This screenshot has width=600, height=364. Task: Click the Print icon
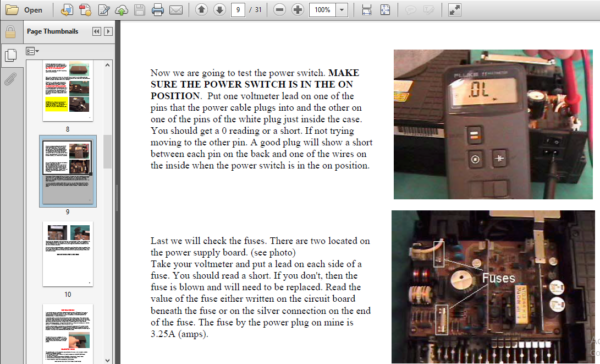158,10
